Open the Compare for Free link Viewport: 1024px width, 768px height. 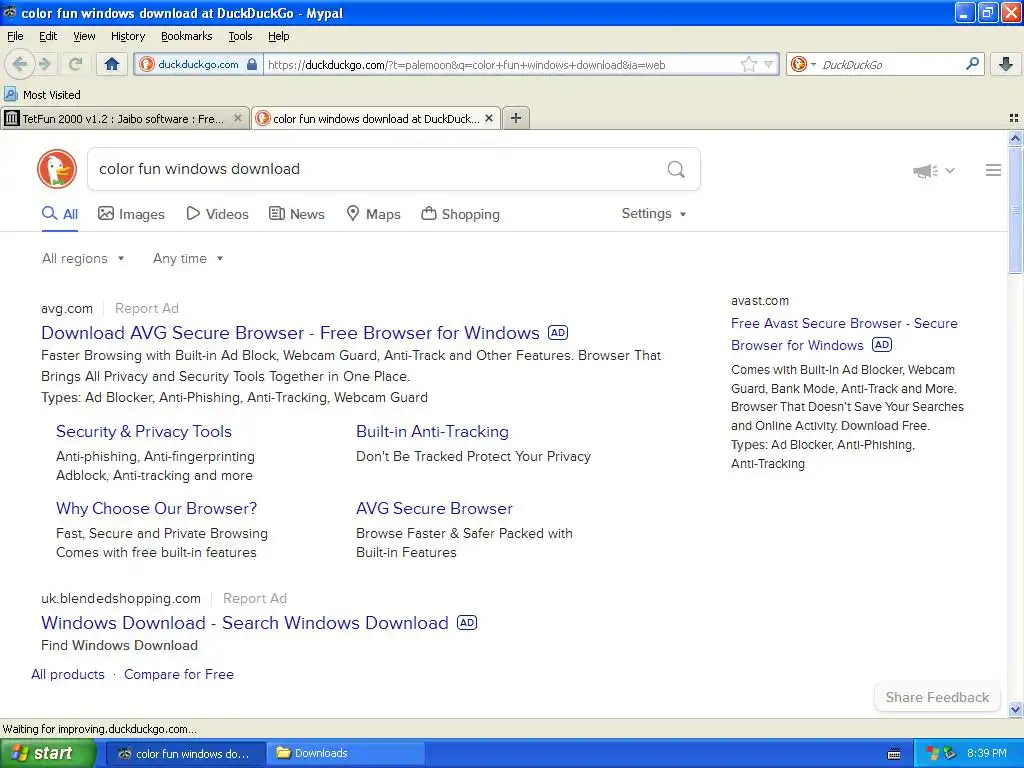coord(179,675)
